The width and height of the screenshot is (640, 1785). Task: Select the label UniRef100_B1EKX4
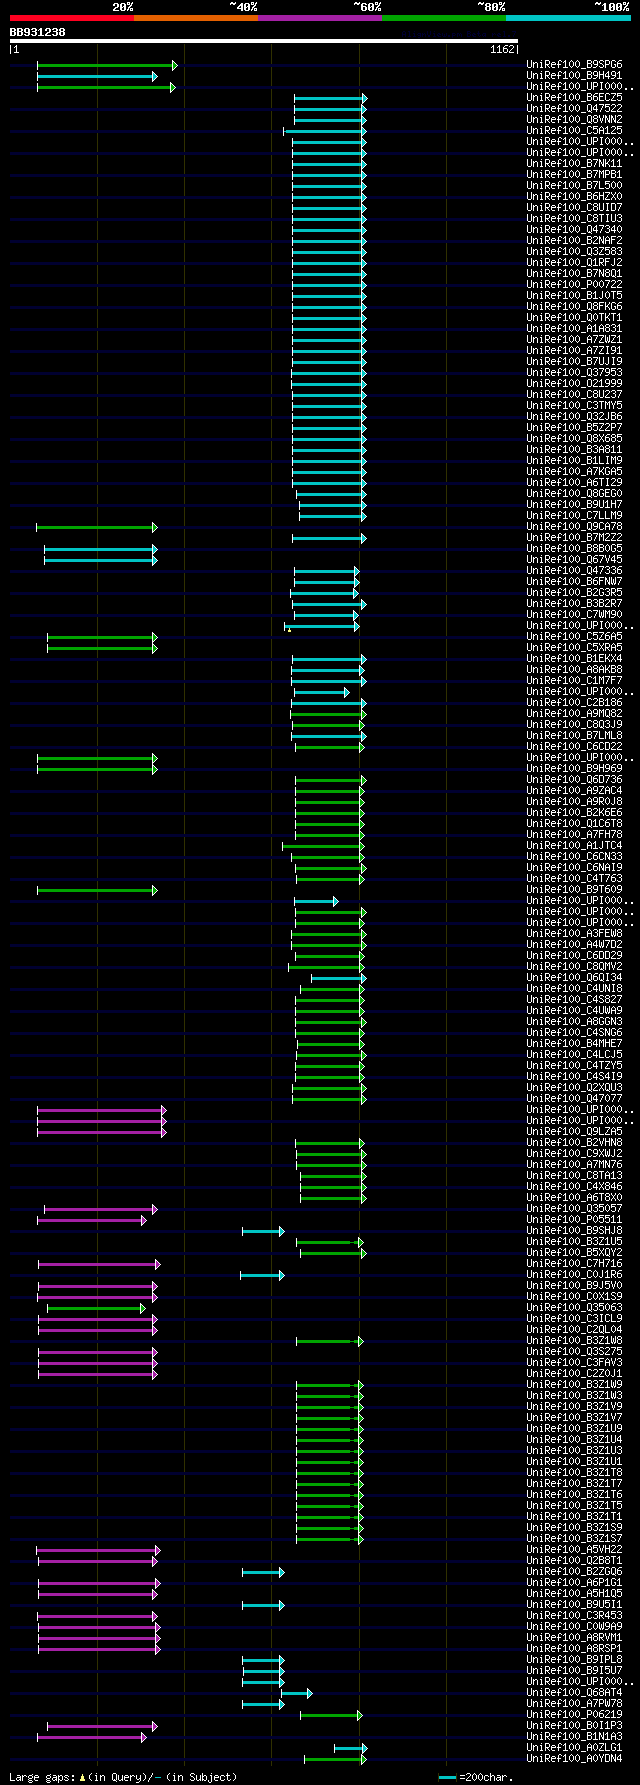[574, 659]
